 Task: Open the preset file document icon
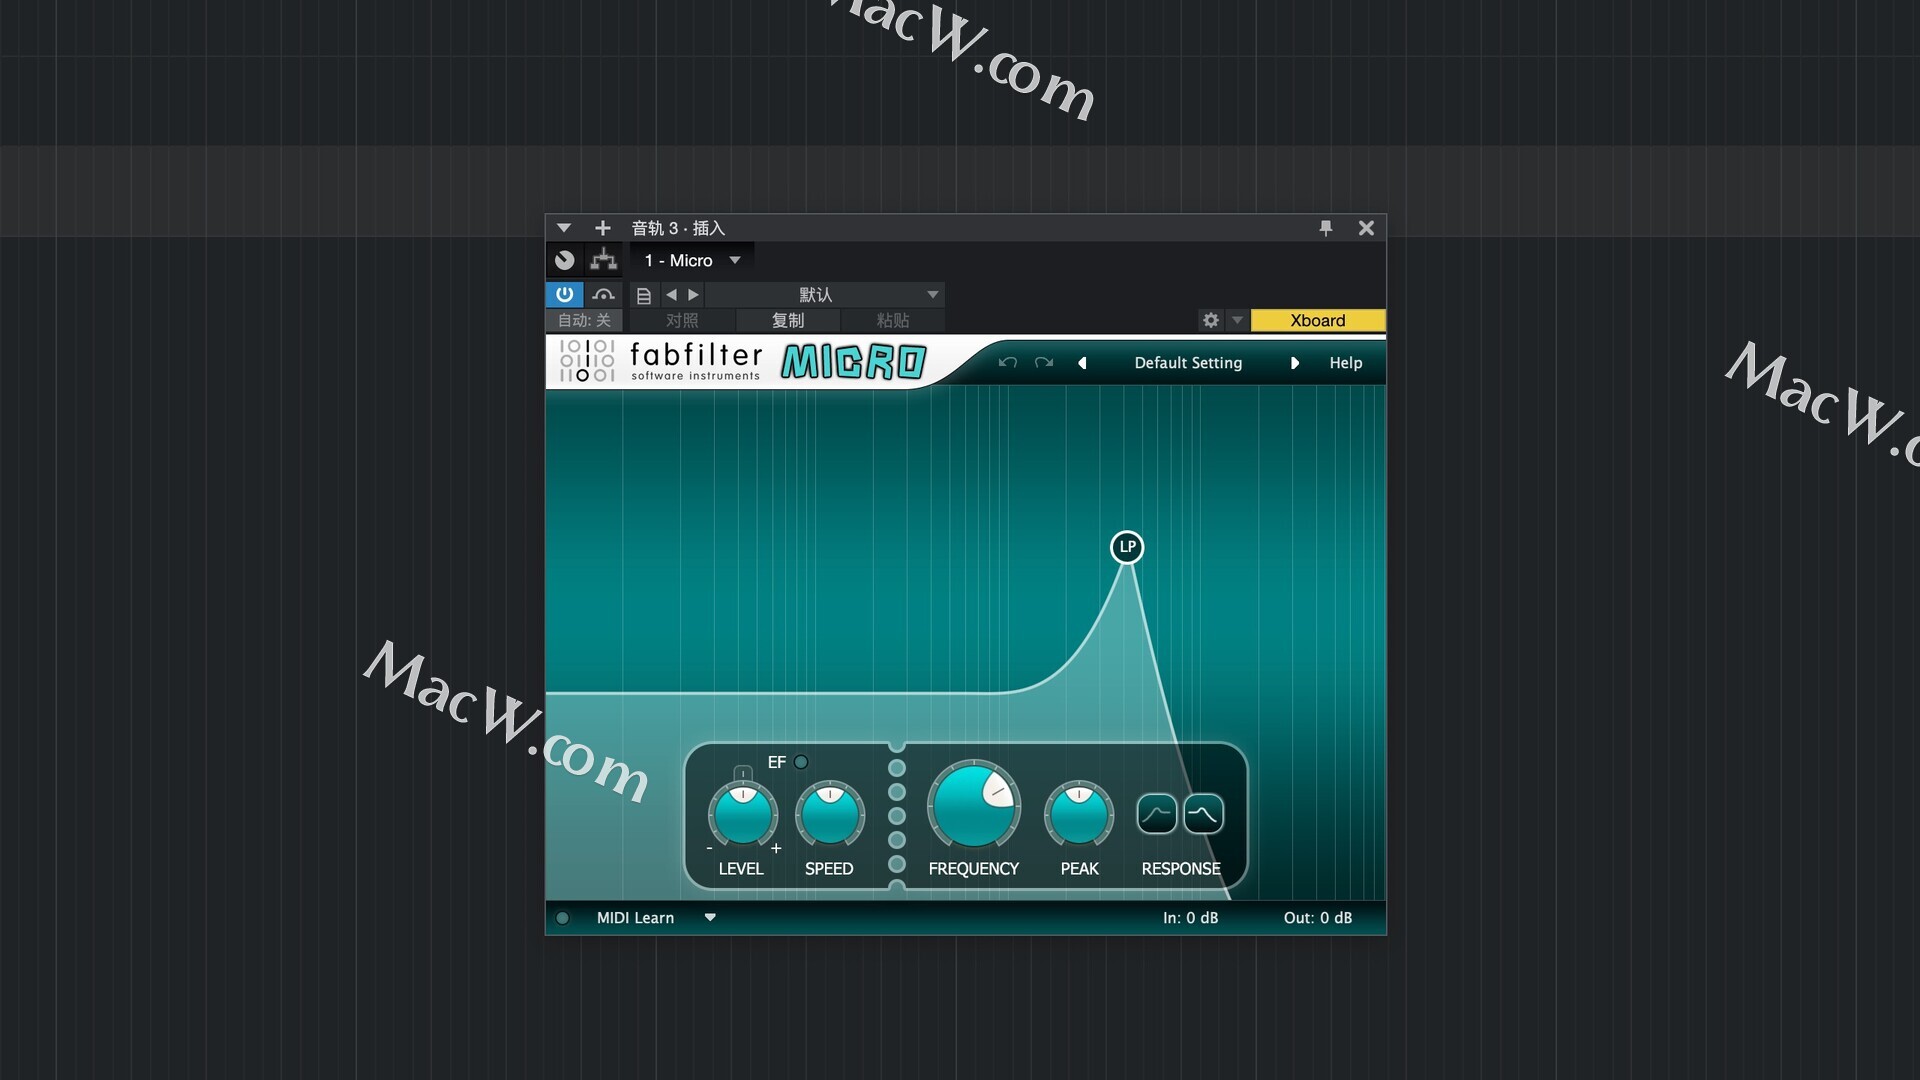(x=644, y=295)
